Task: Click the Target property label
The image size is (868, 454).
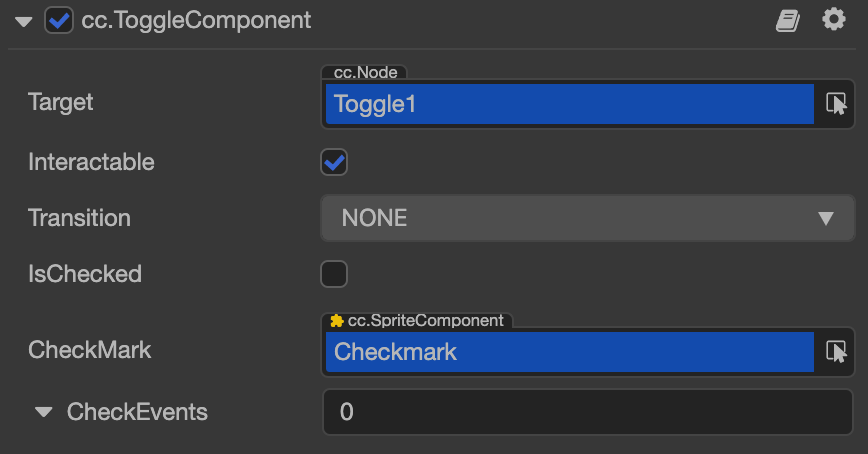Action: (x=61, y=102)
